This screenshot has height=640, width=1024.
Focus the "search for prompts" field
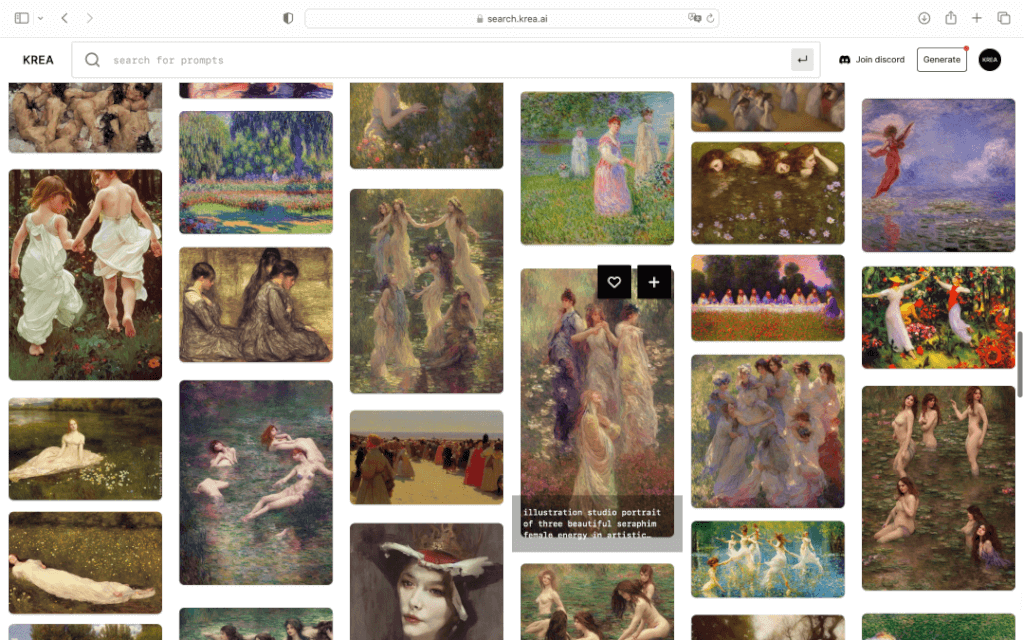(446, 60)
